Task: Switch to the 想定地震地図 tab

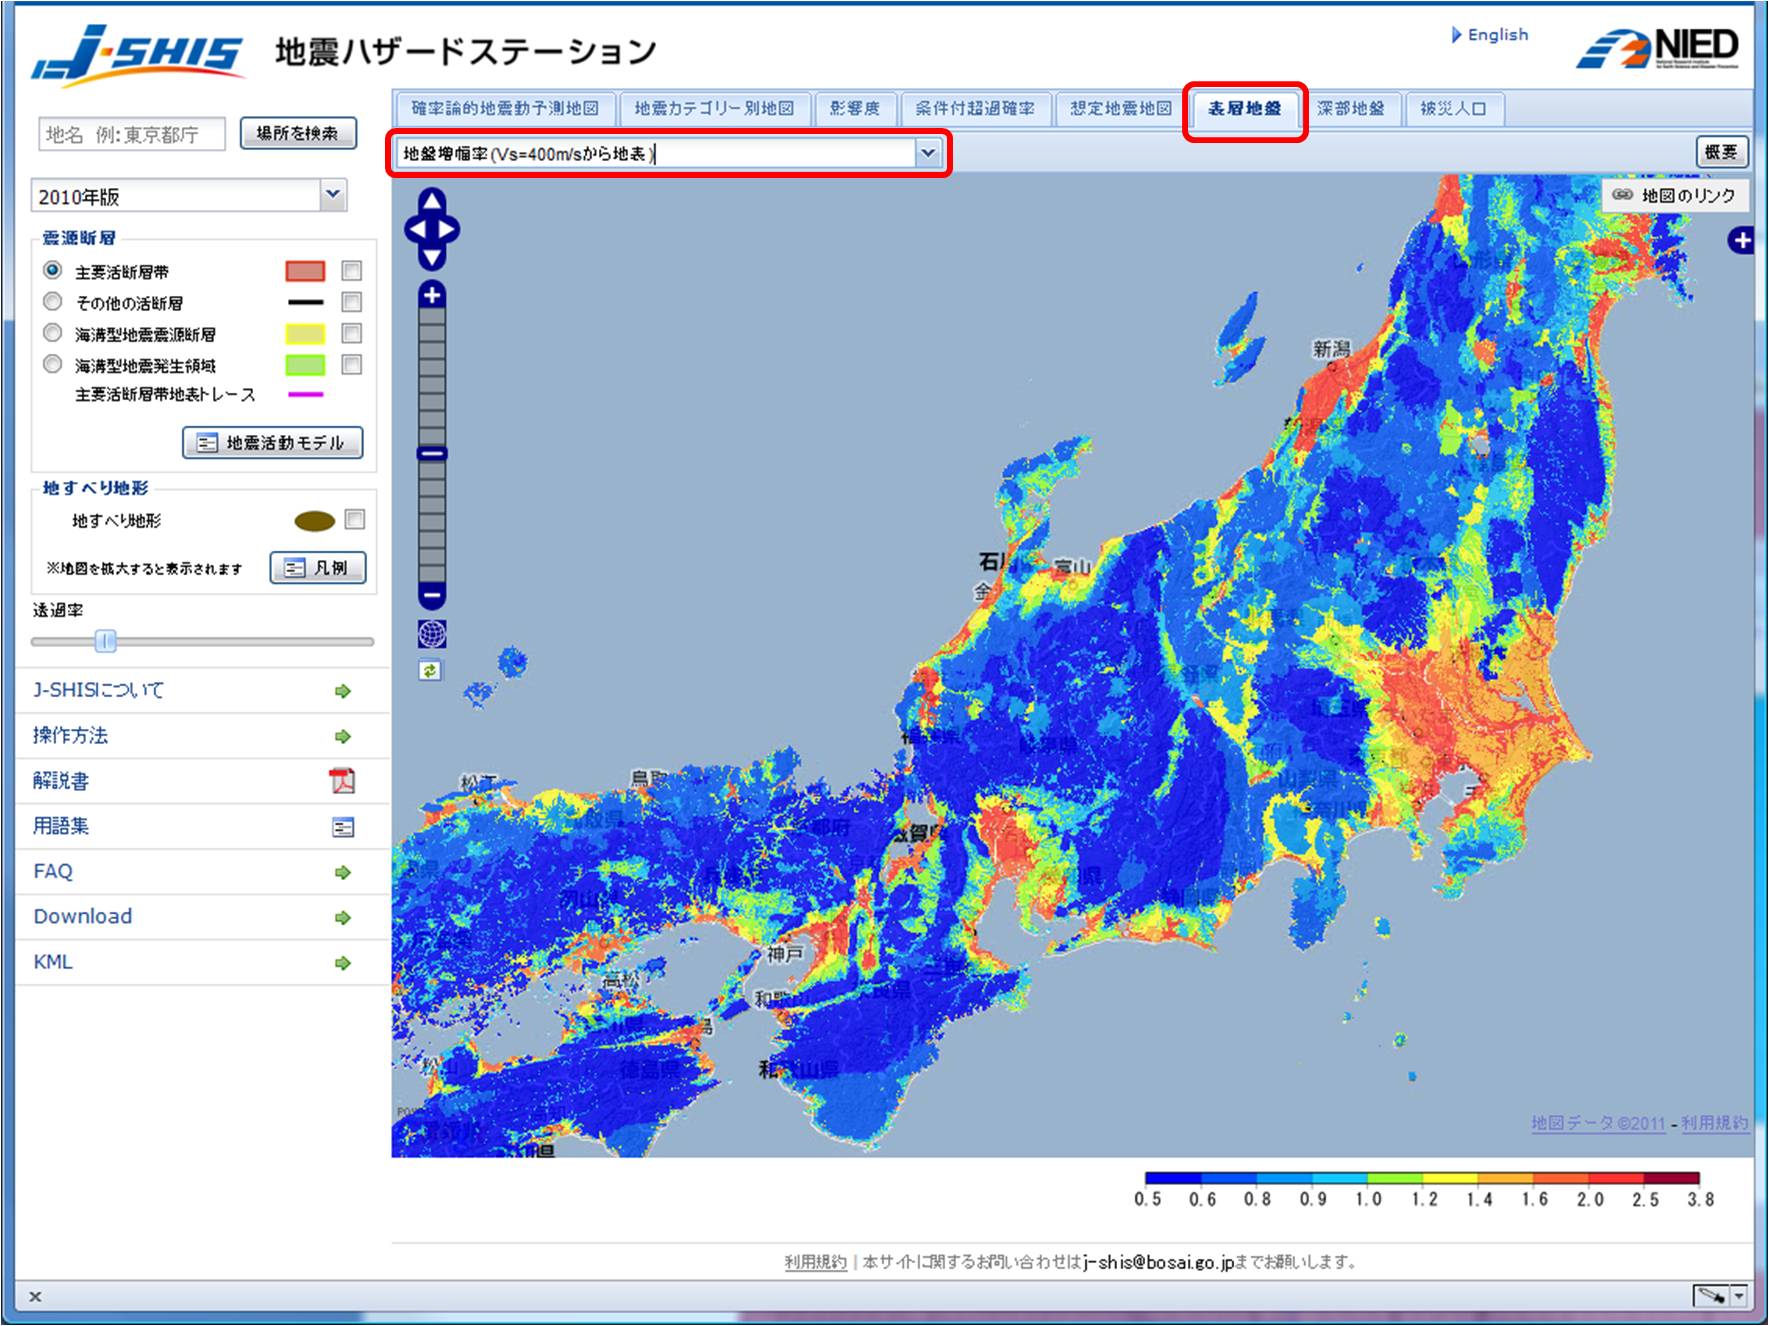Action: 1120,110
